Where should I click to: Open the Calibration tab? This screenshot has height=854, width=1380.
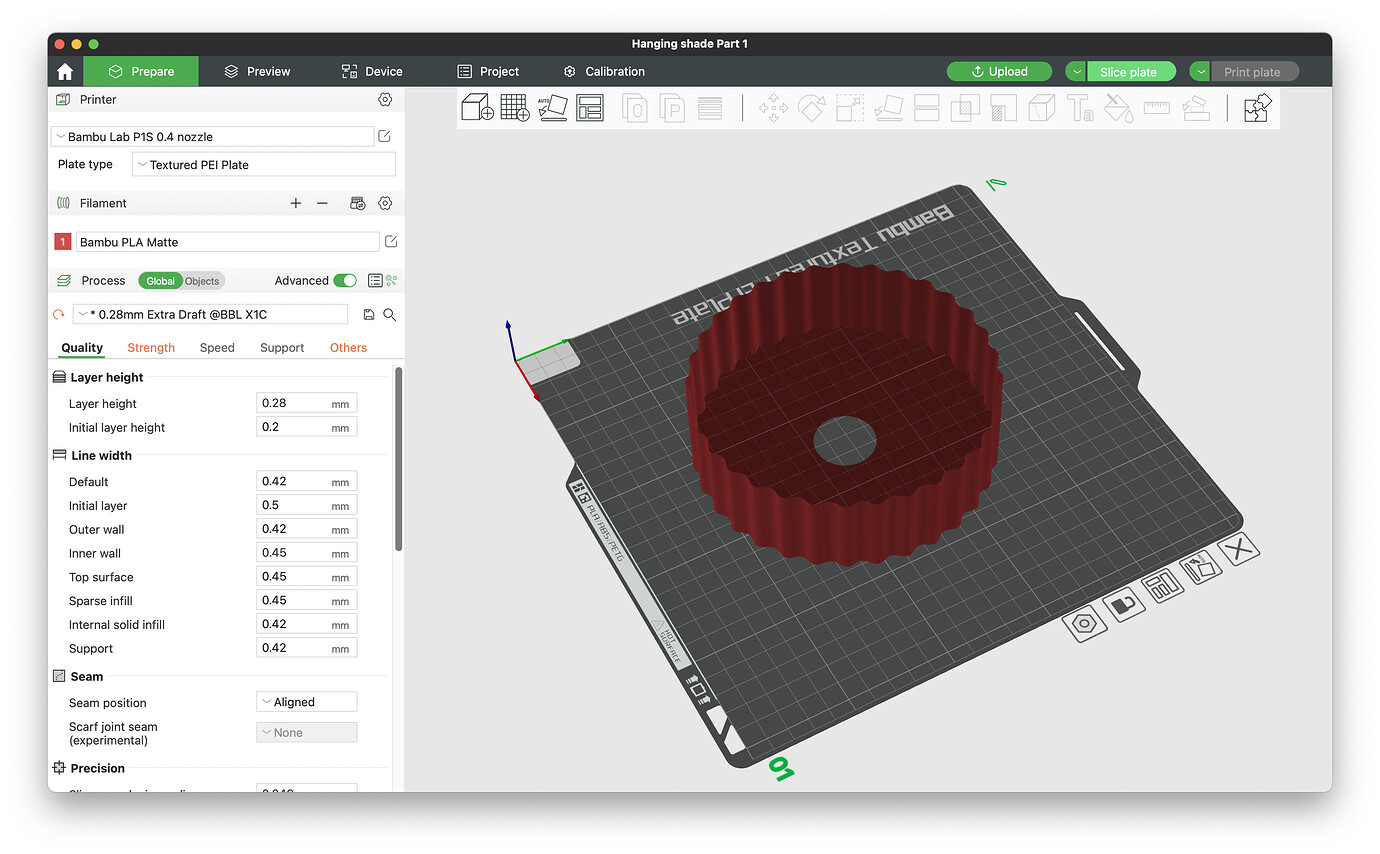coord(604,72)
